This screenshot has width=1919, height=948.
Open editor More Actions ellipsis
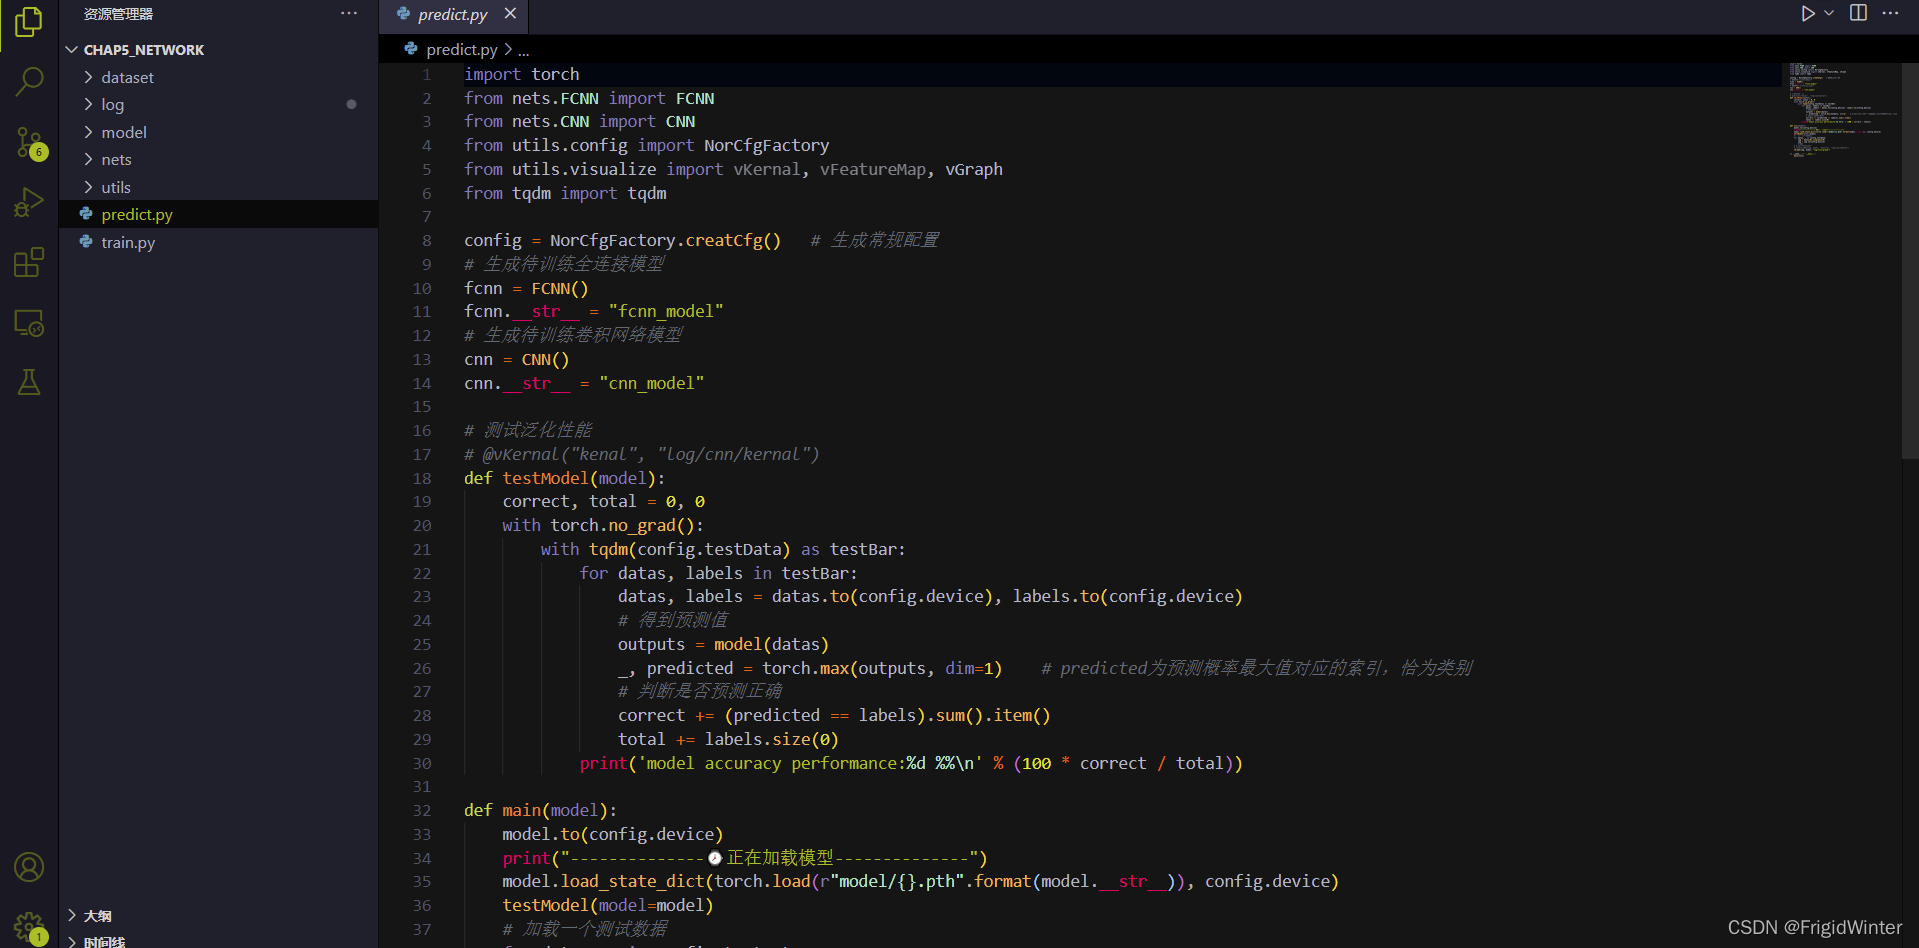(1890, 13)
